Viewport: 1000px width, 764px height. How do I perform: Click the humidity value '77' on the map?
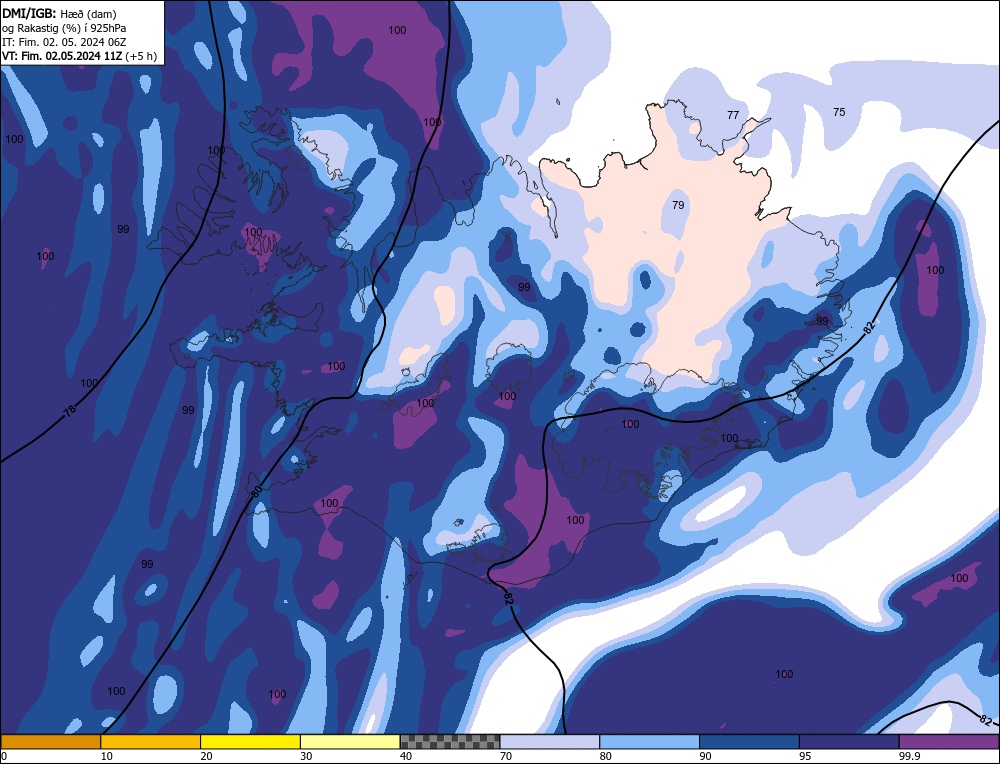point(733,115)
